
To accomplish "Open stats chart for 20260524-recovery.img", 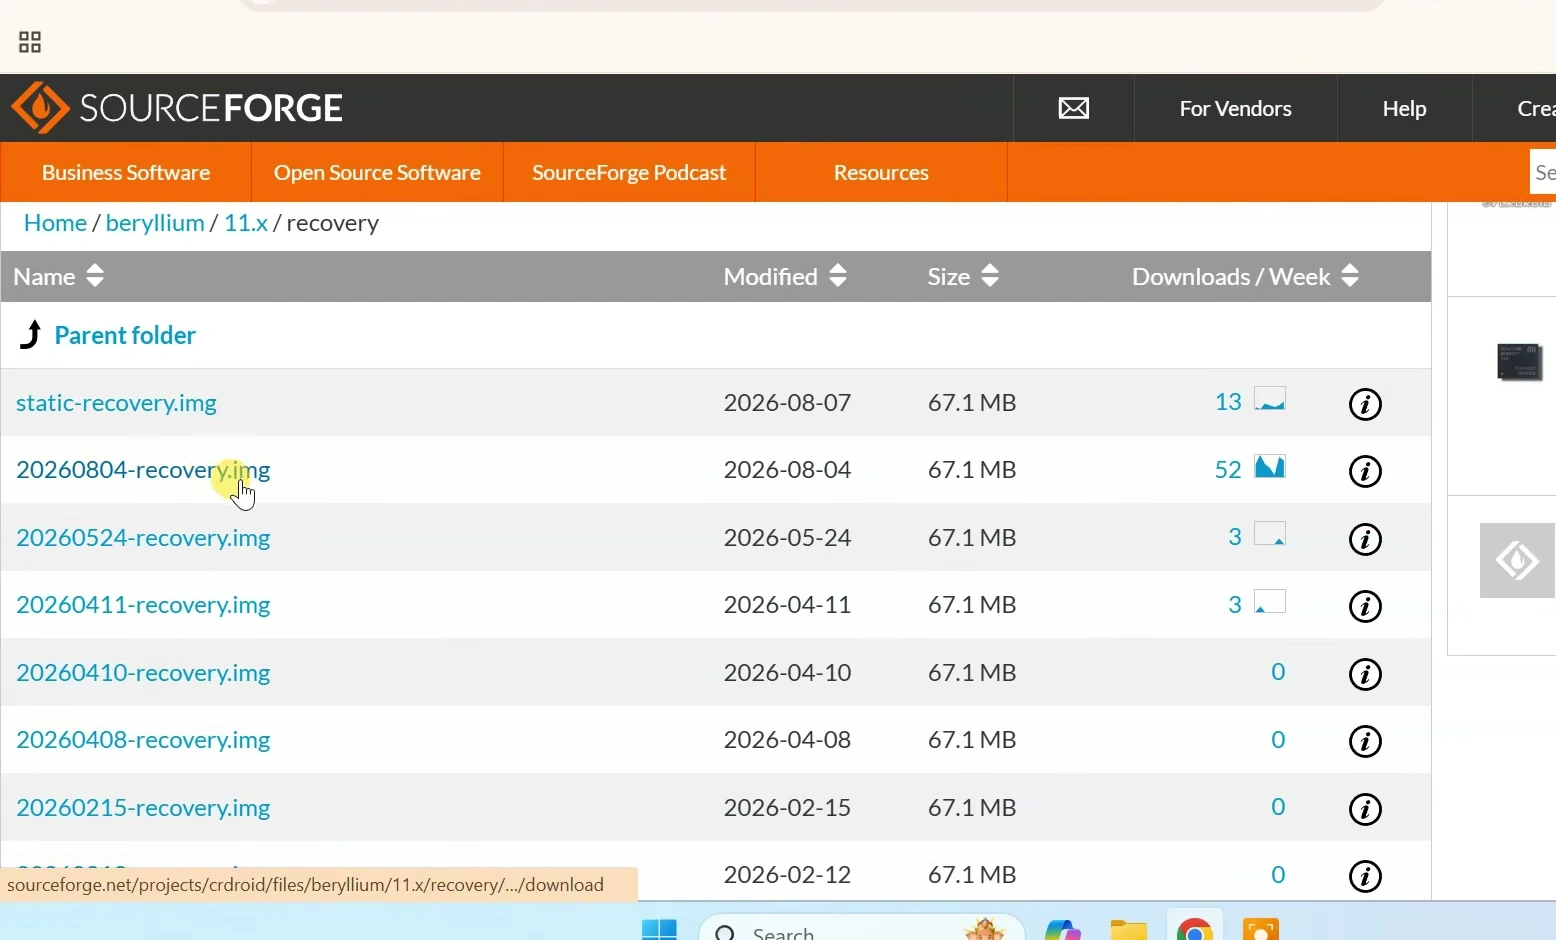I will (1270, 534).
